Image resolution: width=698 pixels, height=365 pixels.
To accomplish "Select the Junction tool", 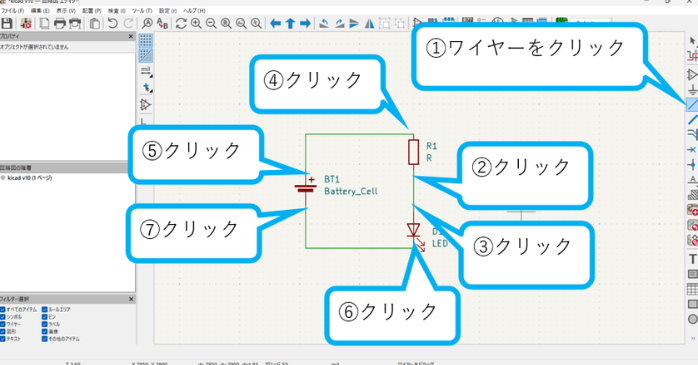I will click(x=692, y=165).
